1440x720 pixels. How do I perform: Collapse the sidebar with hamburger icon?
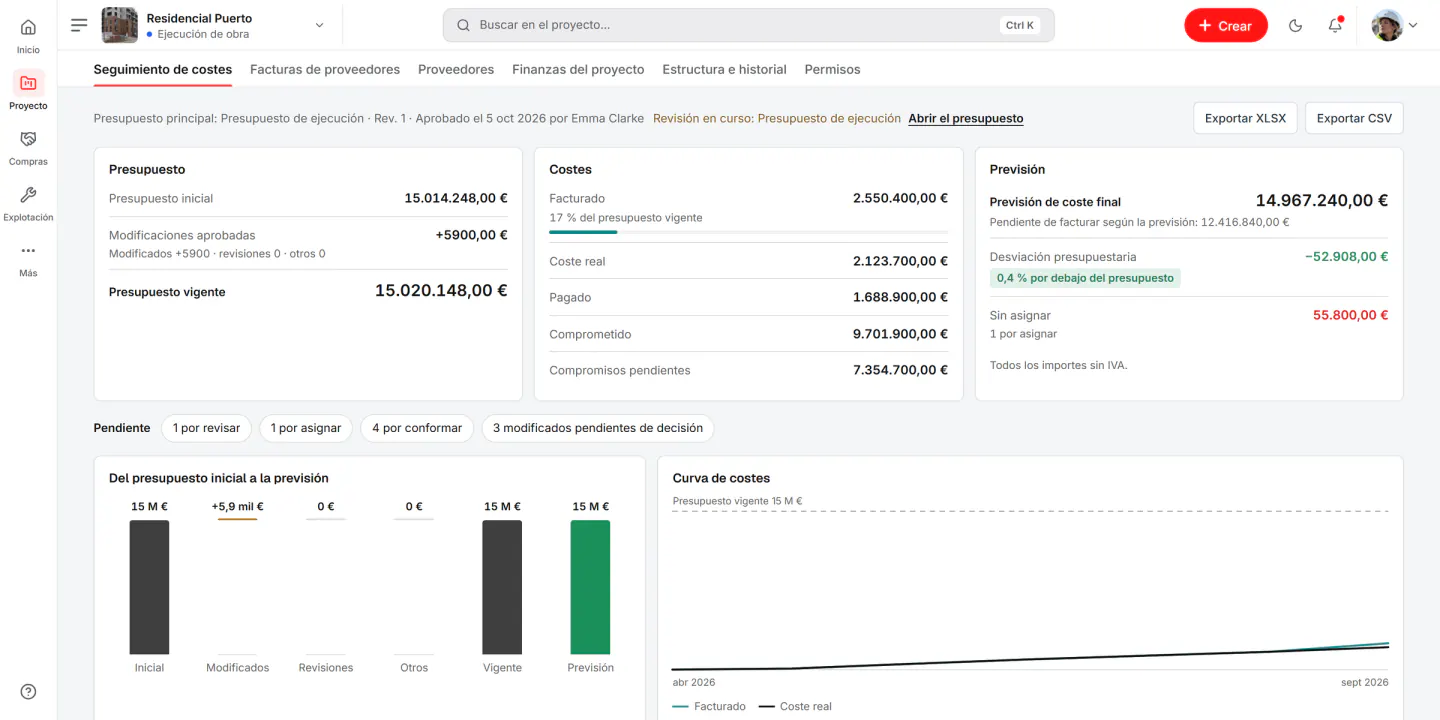79,25
